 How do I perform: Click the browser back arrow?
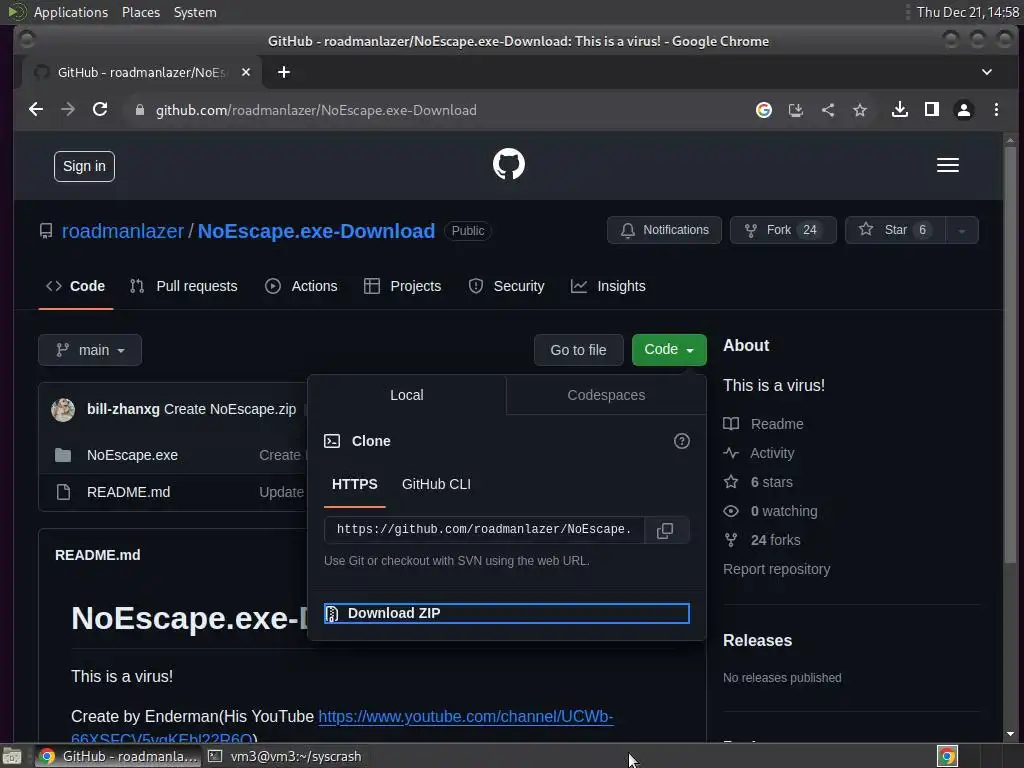pos(36,110)
